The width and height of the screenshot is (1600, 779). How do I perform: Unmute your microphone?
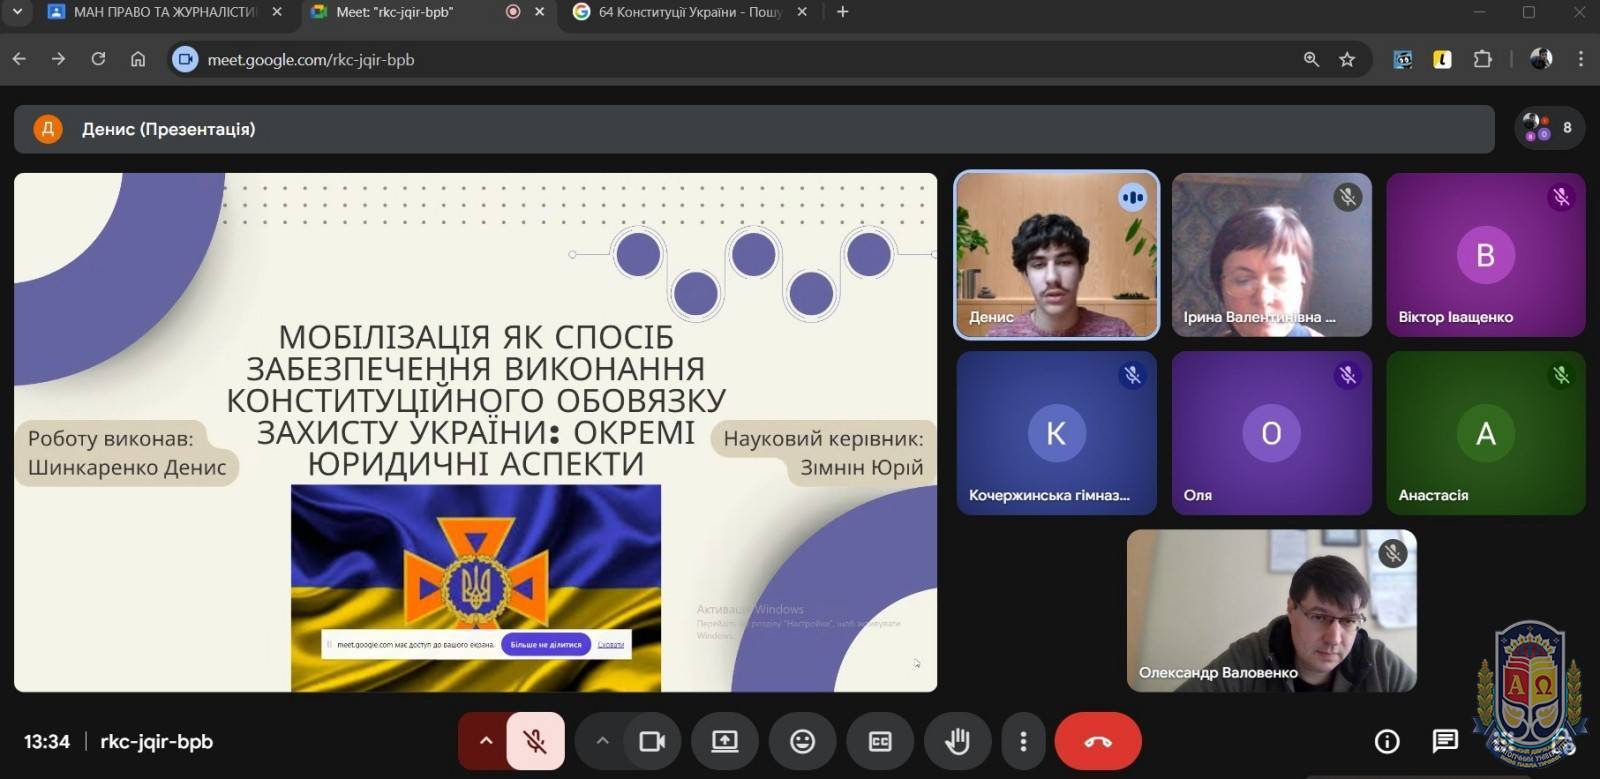[x=535, y=741]
